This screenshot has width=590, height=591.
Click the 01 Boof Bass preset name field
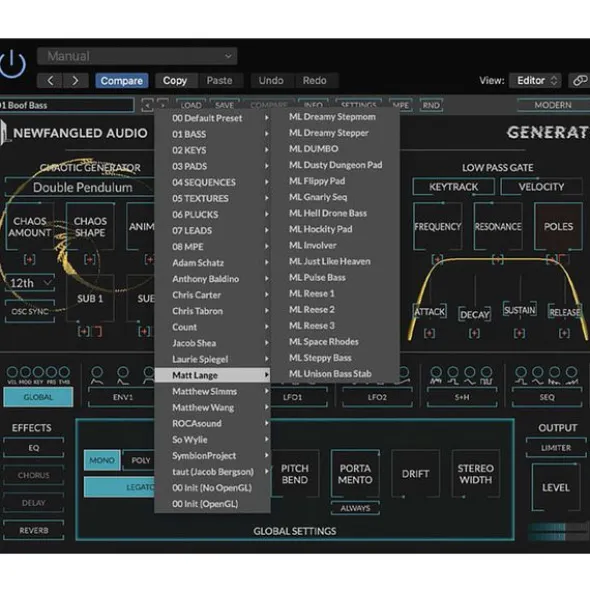click(67, 105)
